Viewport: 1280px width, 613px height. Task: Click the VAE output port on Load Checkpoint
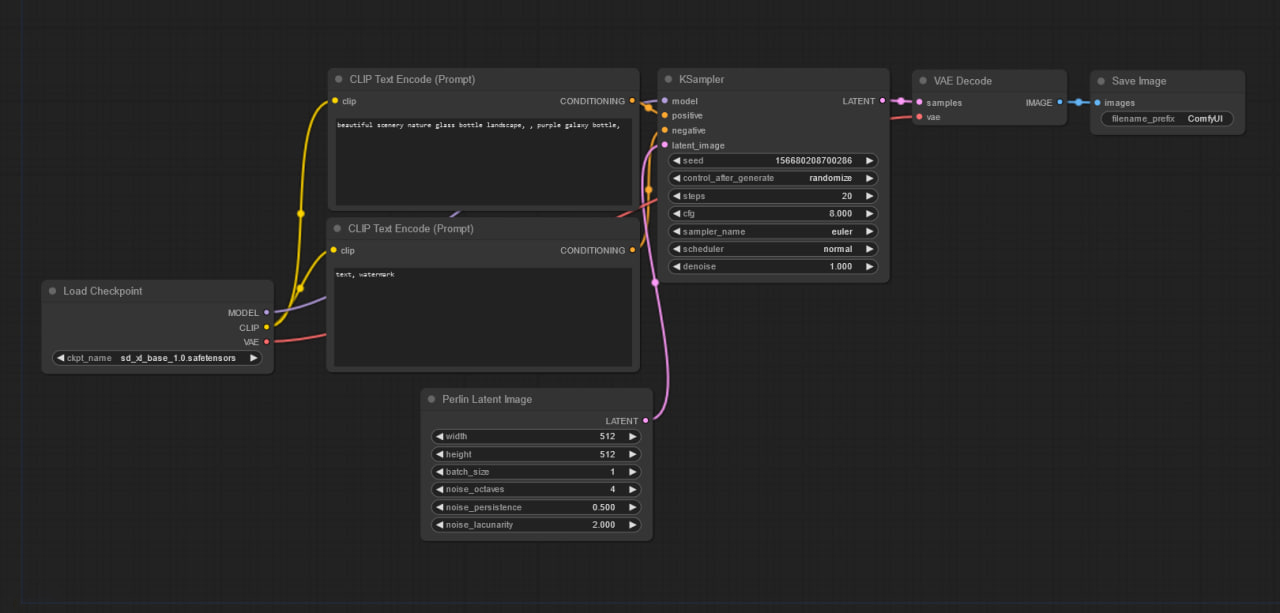pyautogui.click(x=266, y=342)
